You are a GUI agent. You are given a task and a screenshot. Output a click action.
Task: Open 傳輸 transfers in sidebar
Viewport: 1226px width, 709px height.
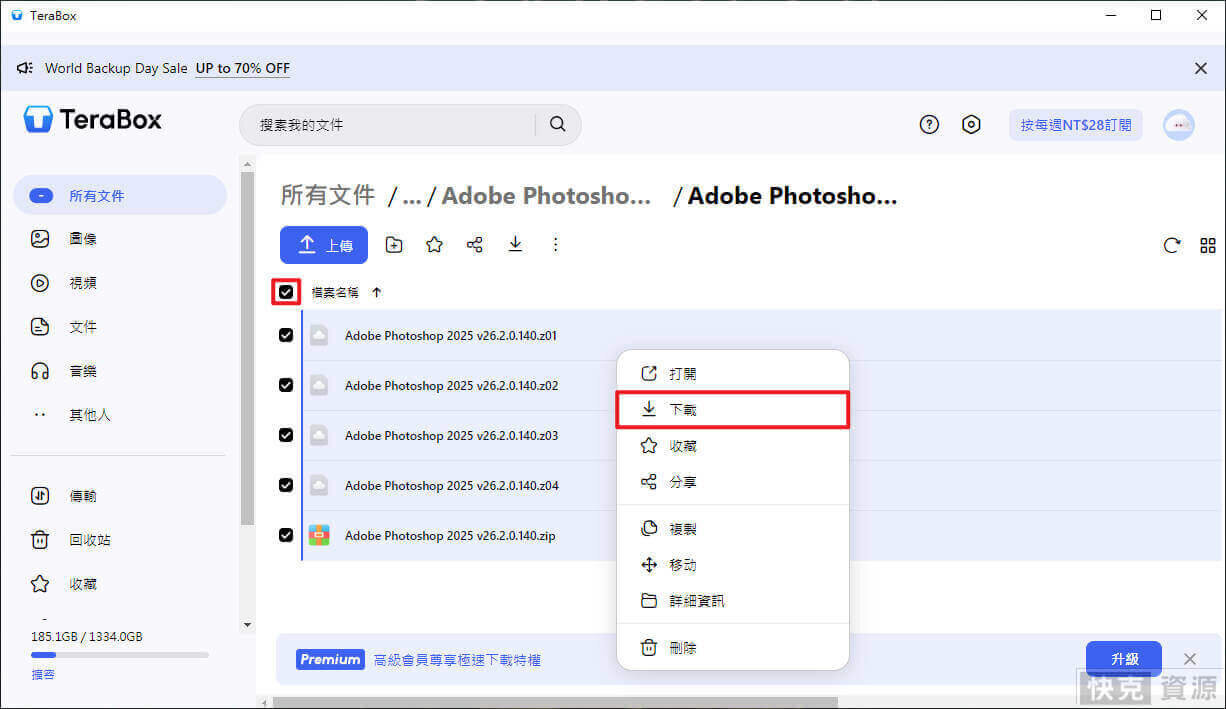click(120, 496)
